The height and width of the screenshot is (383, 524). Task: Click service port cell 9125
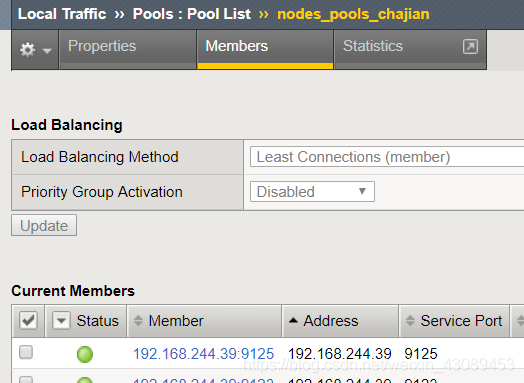pos(421,354)
